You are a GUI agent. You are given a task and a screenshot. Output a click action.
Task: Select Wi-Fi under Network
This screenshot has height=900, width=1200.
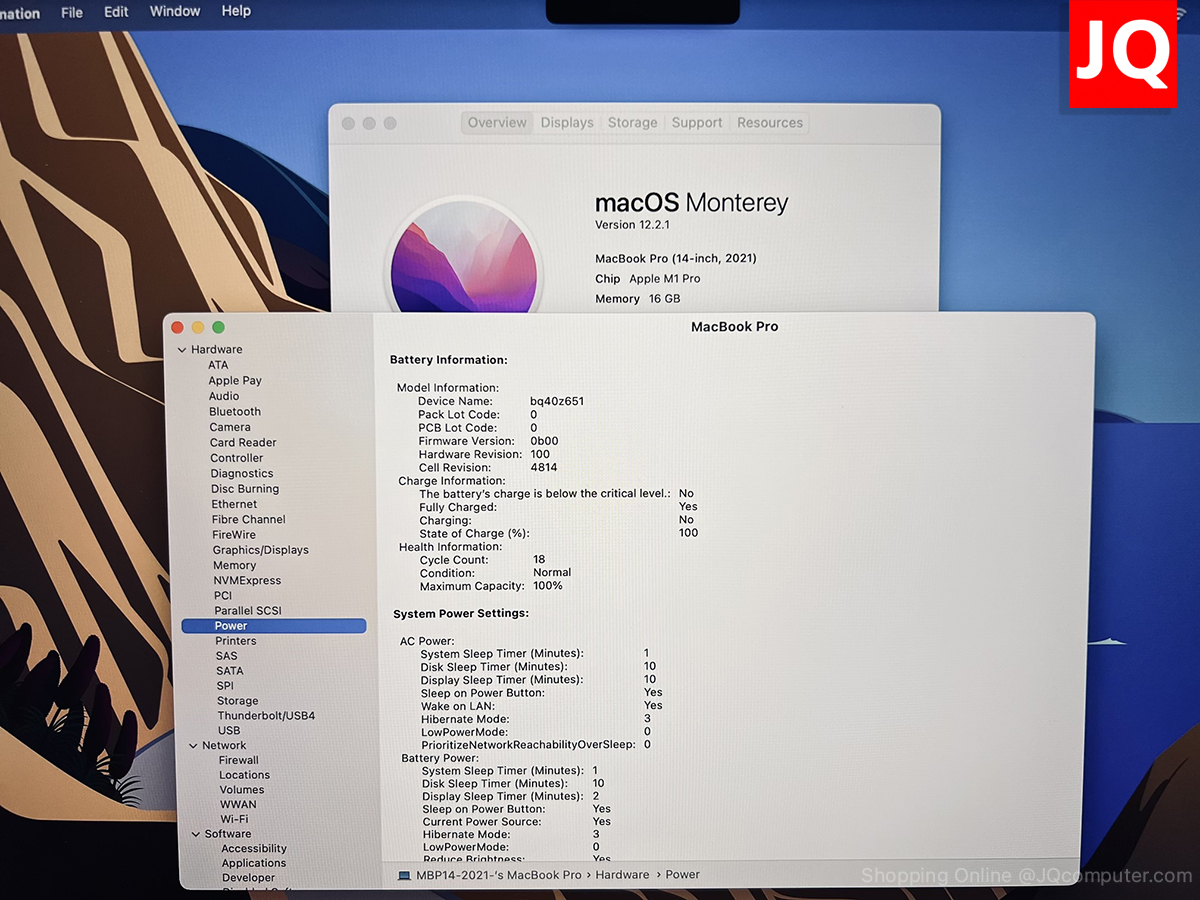click(x=235, y=819)
